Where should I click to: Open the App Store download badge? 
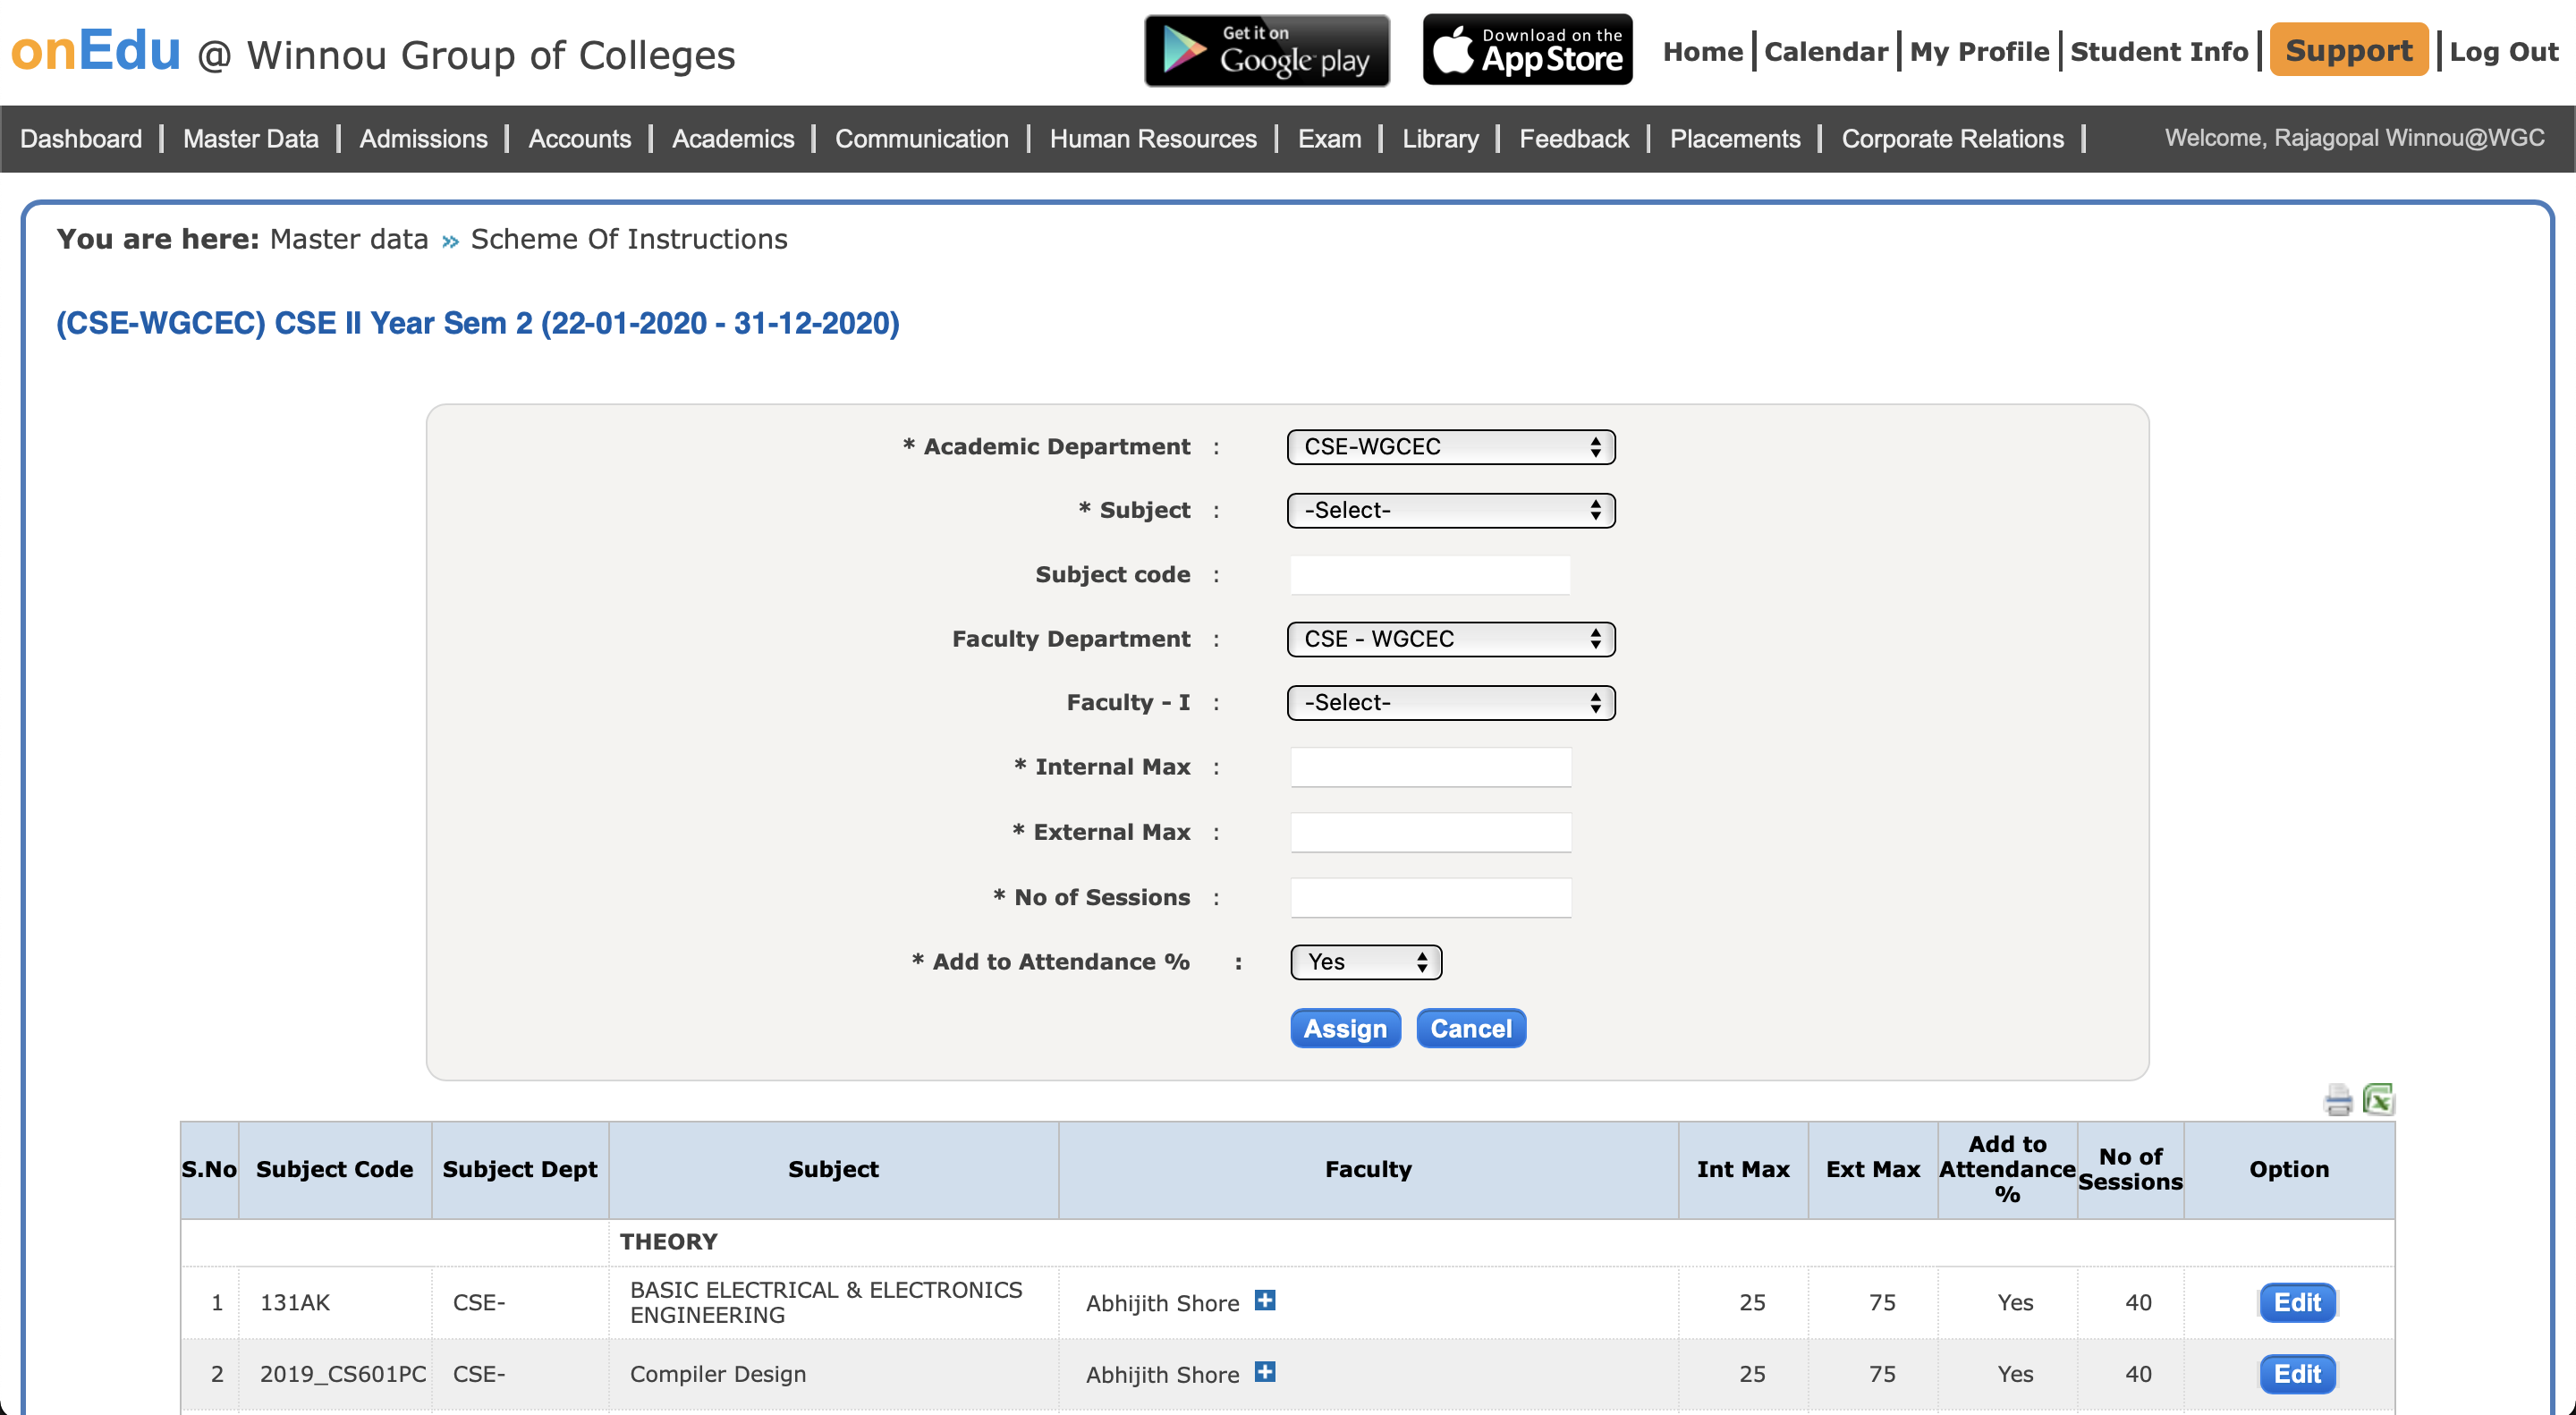1527,50
